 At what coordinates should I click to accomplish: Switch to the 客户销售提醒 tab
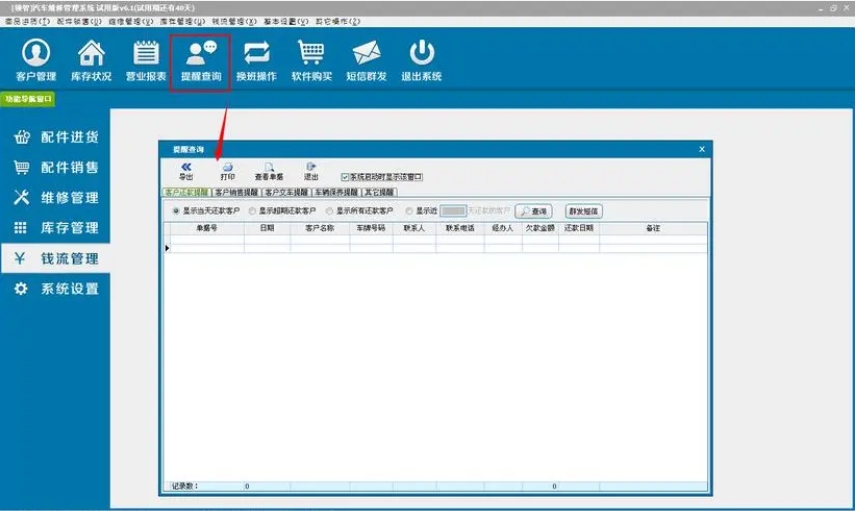coord(236,192)
